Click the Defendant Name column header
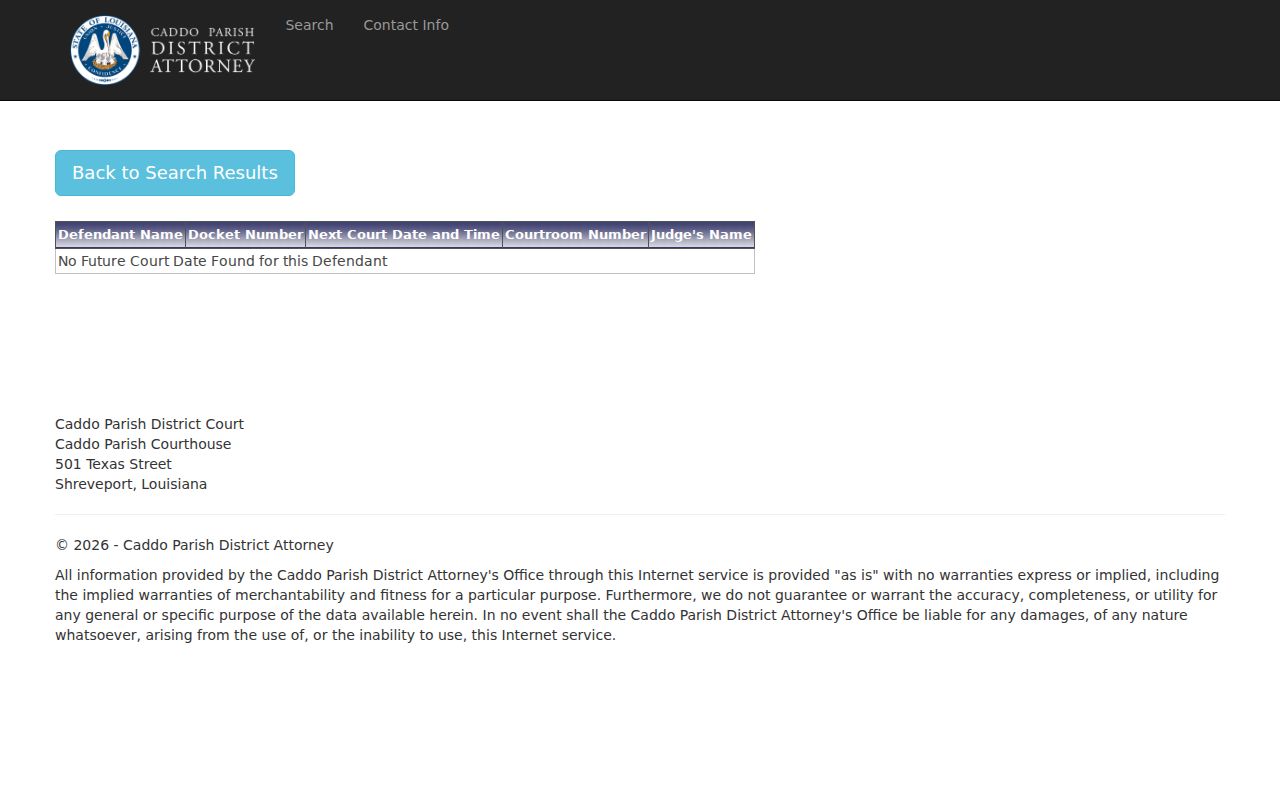Screen dimensions: 1280x800 [x=120, y=235]
